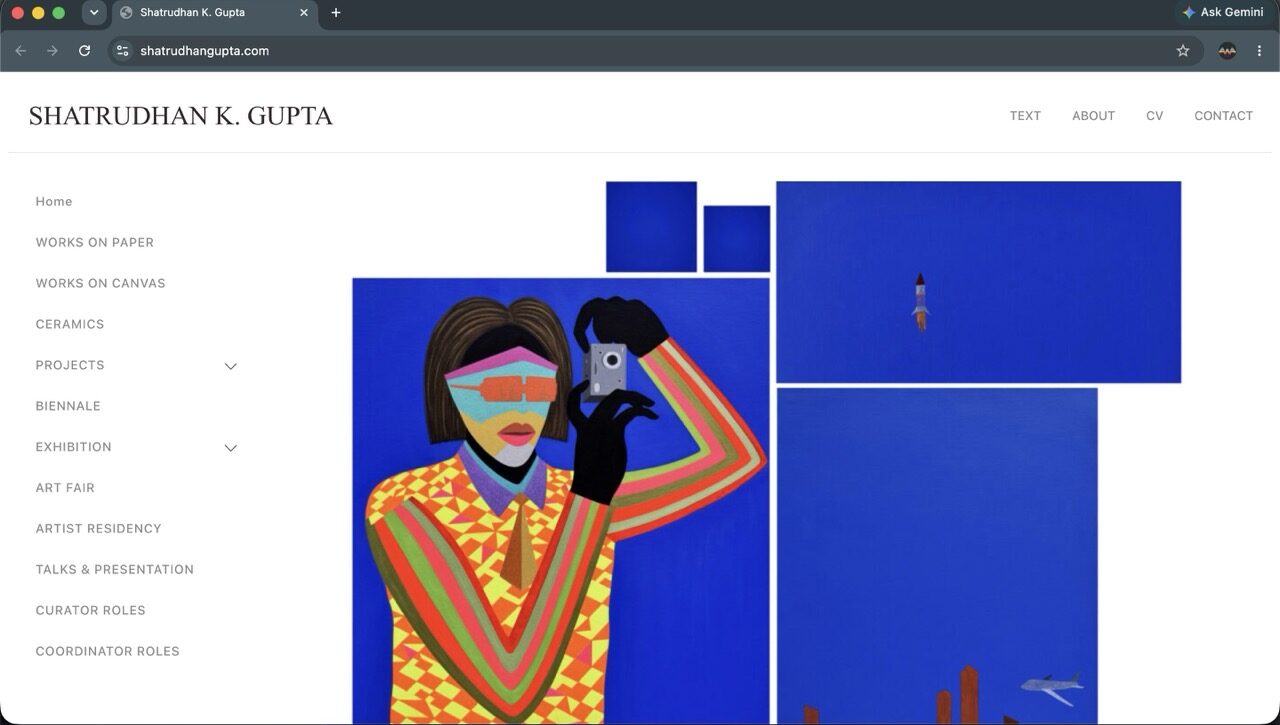Click the larger small blue square painting
The width and height of the screenshot is (1280, 725).
click(x=651, y=227)
